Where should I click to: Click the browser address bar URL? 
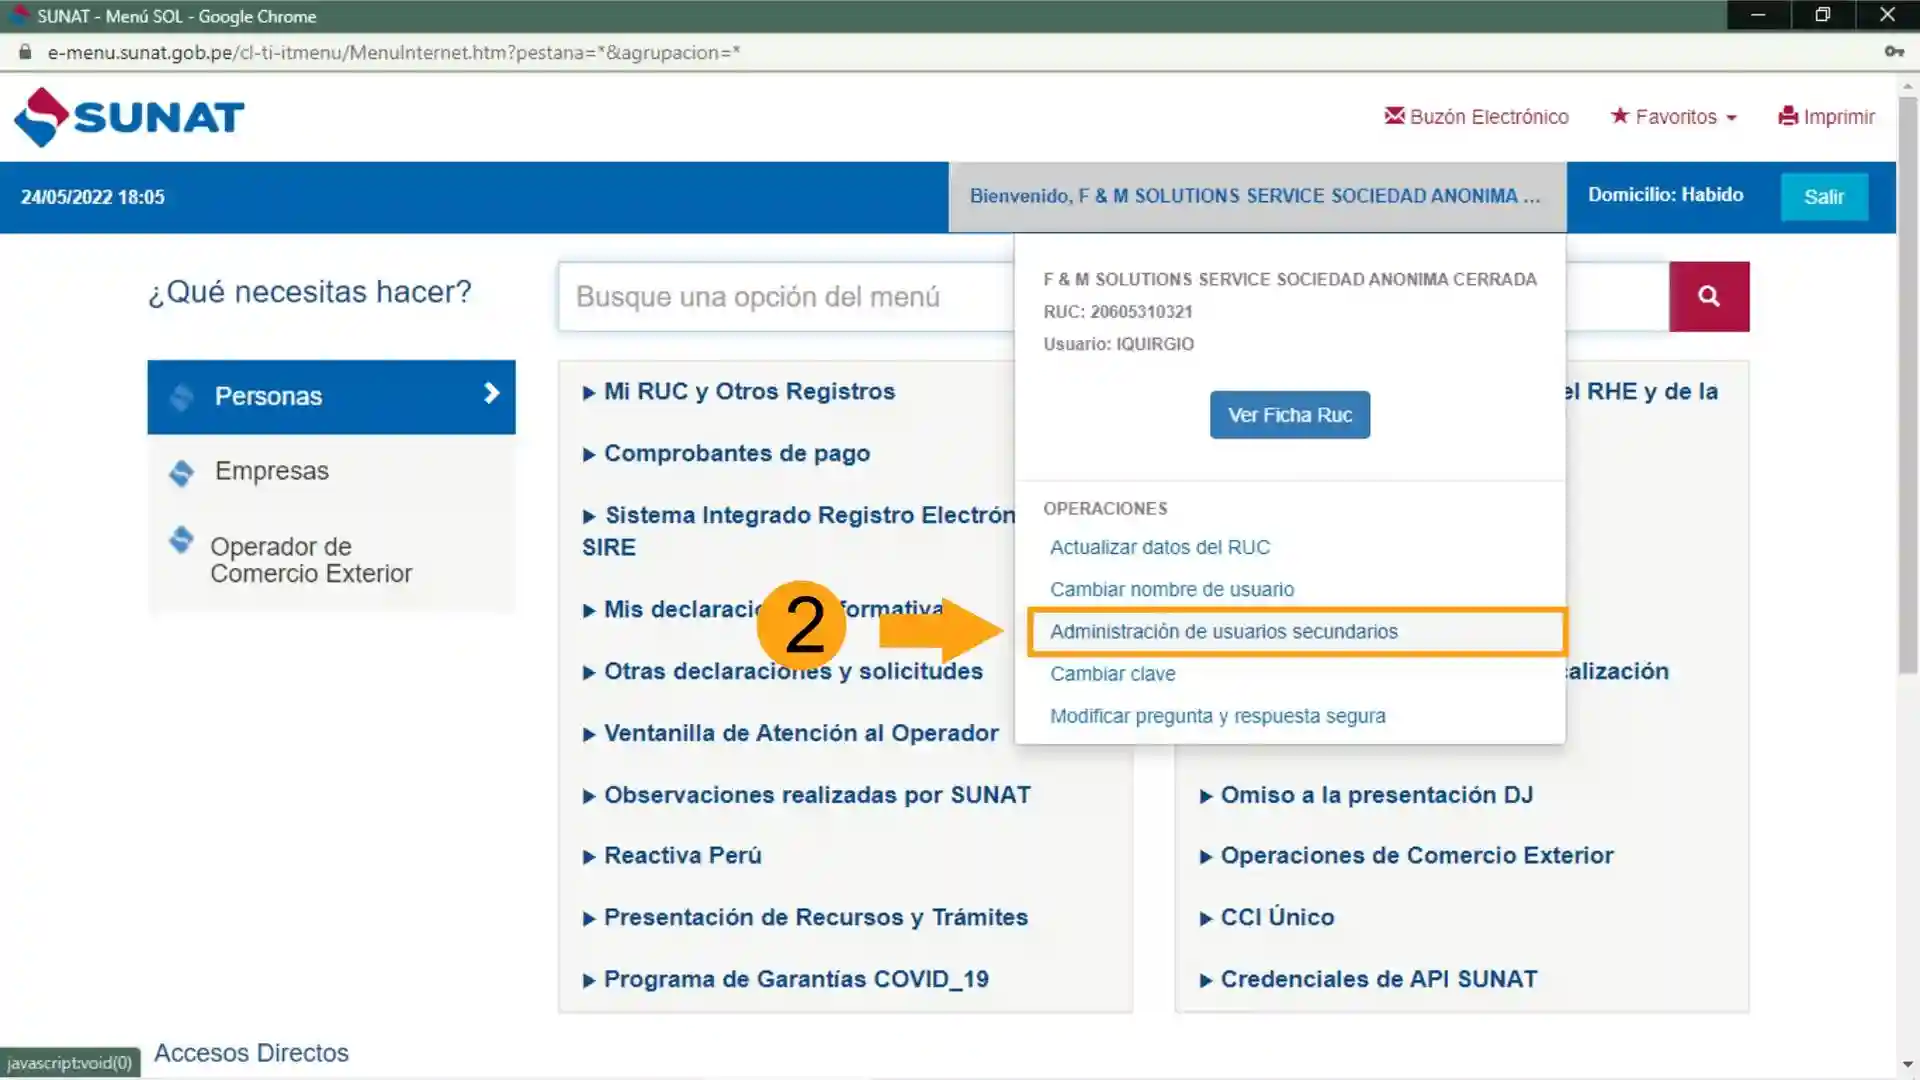point(394,52)
